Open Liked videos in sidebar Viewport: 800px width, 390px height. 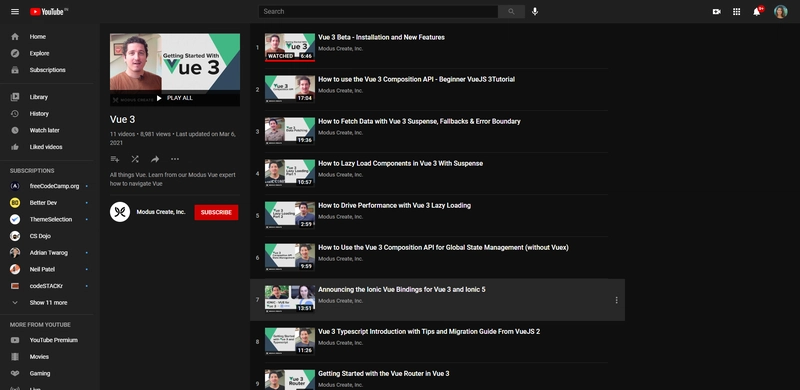[x=46, y=147]
